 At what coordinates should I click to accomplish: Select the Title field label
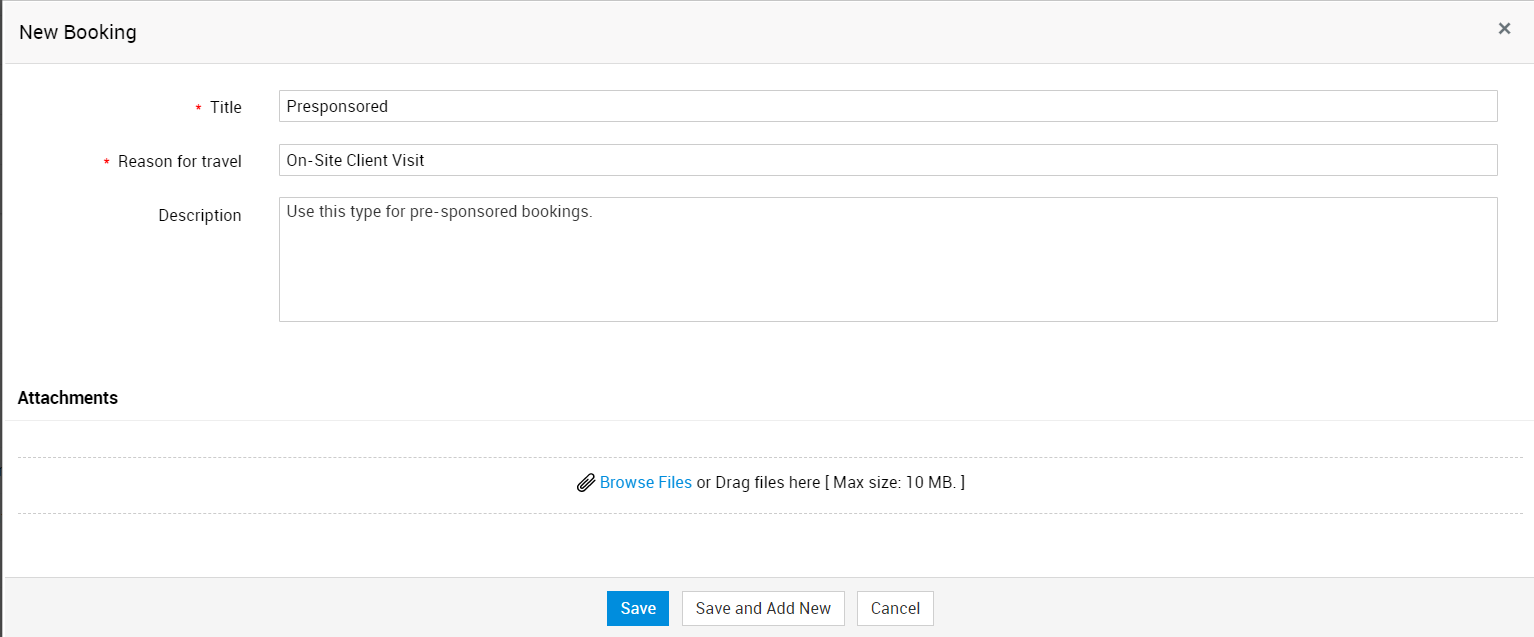(x=226, y=107)
